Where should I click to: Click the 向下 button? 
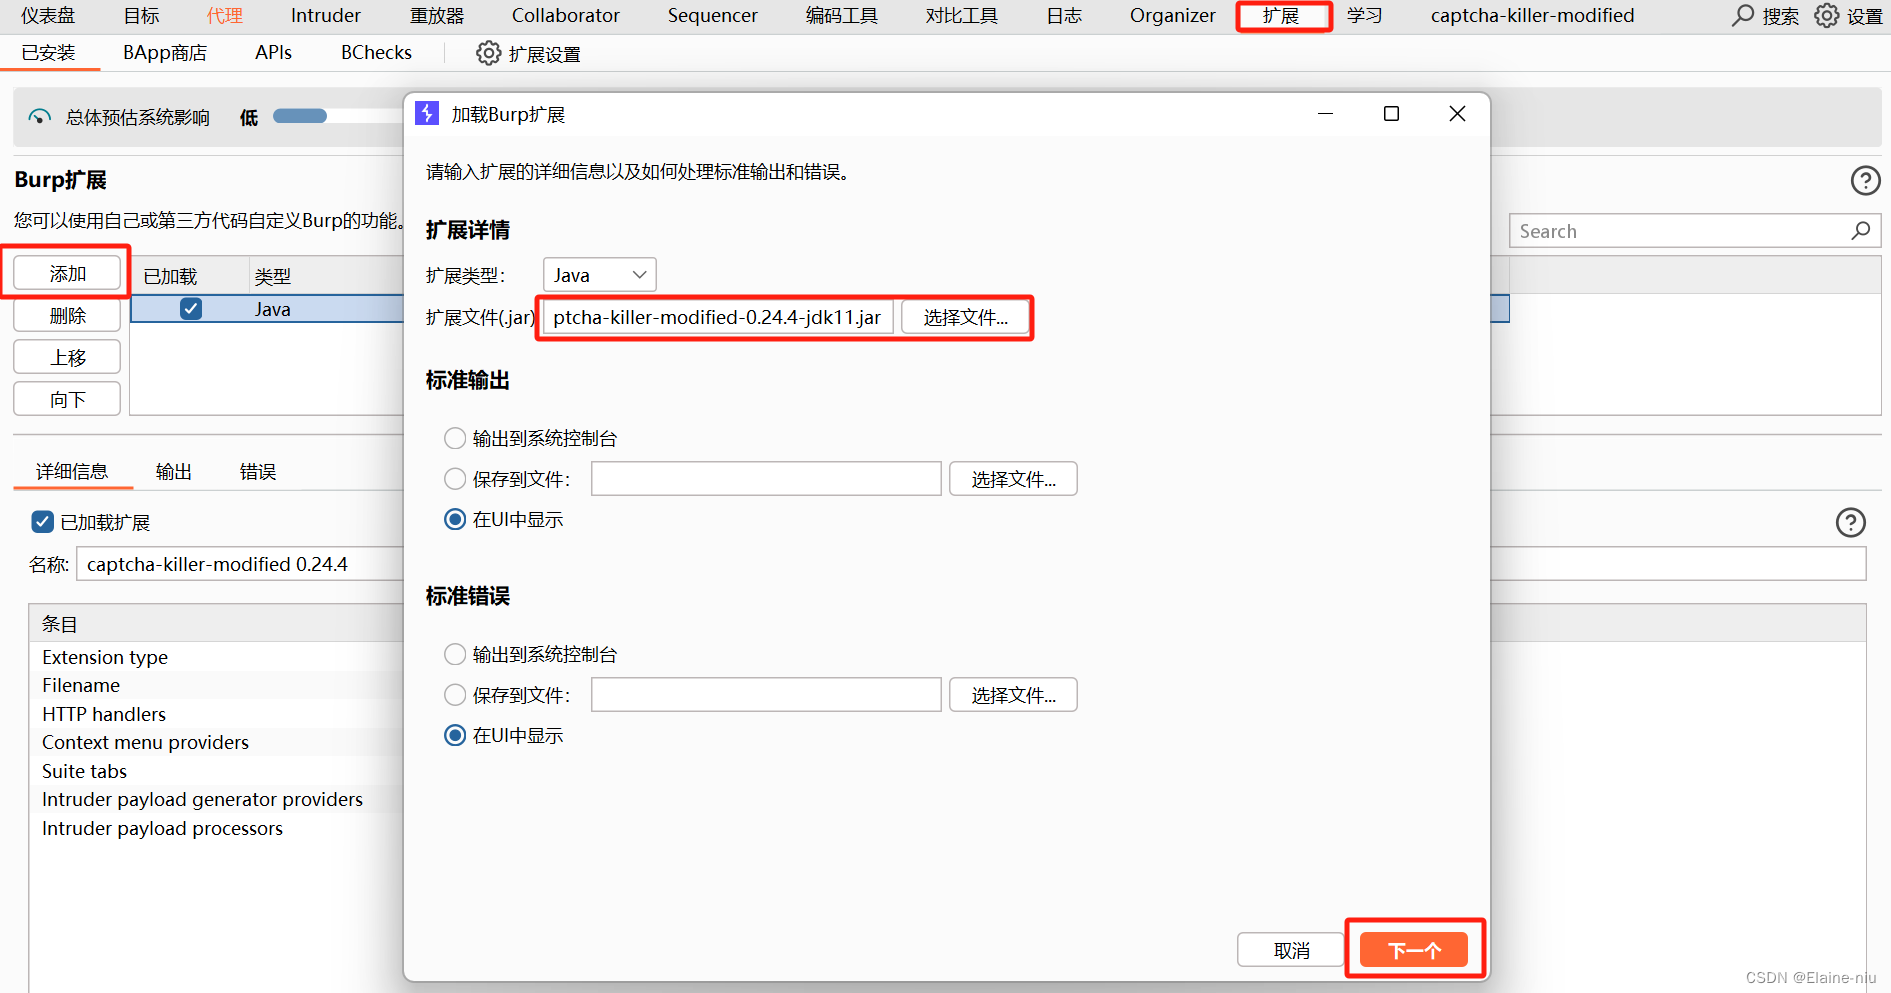point(67,399)
